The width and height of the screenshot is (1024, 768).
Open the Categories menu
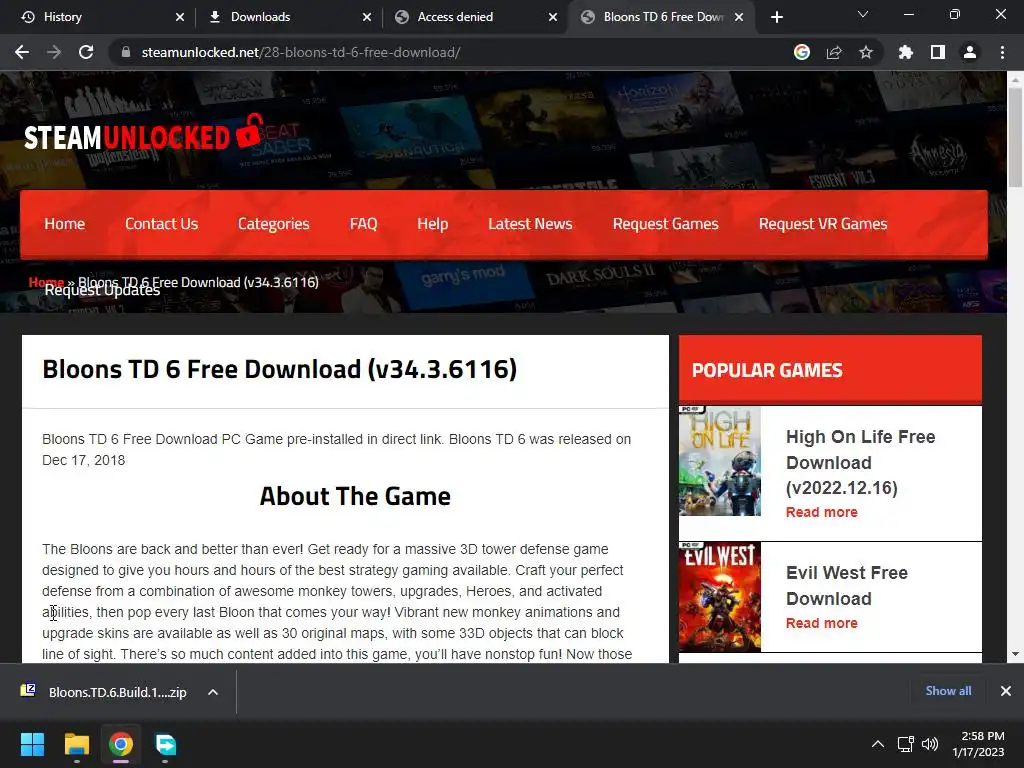click(274, 224)
